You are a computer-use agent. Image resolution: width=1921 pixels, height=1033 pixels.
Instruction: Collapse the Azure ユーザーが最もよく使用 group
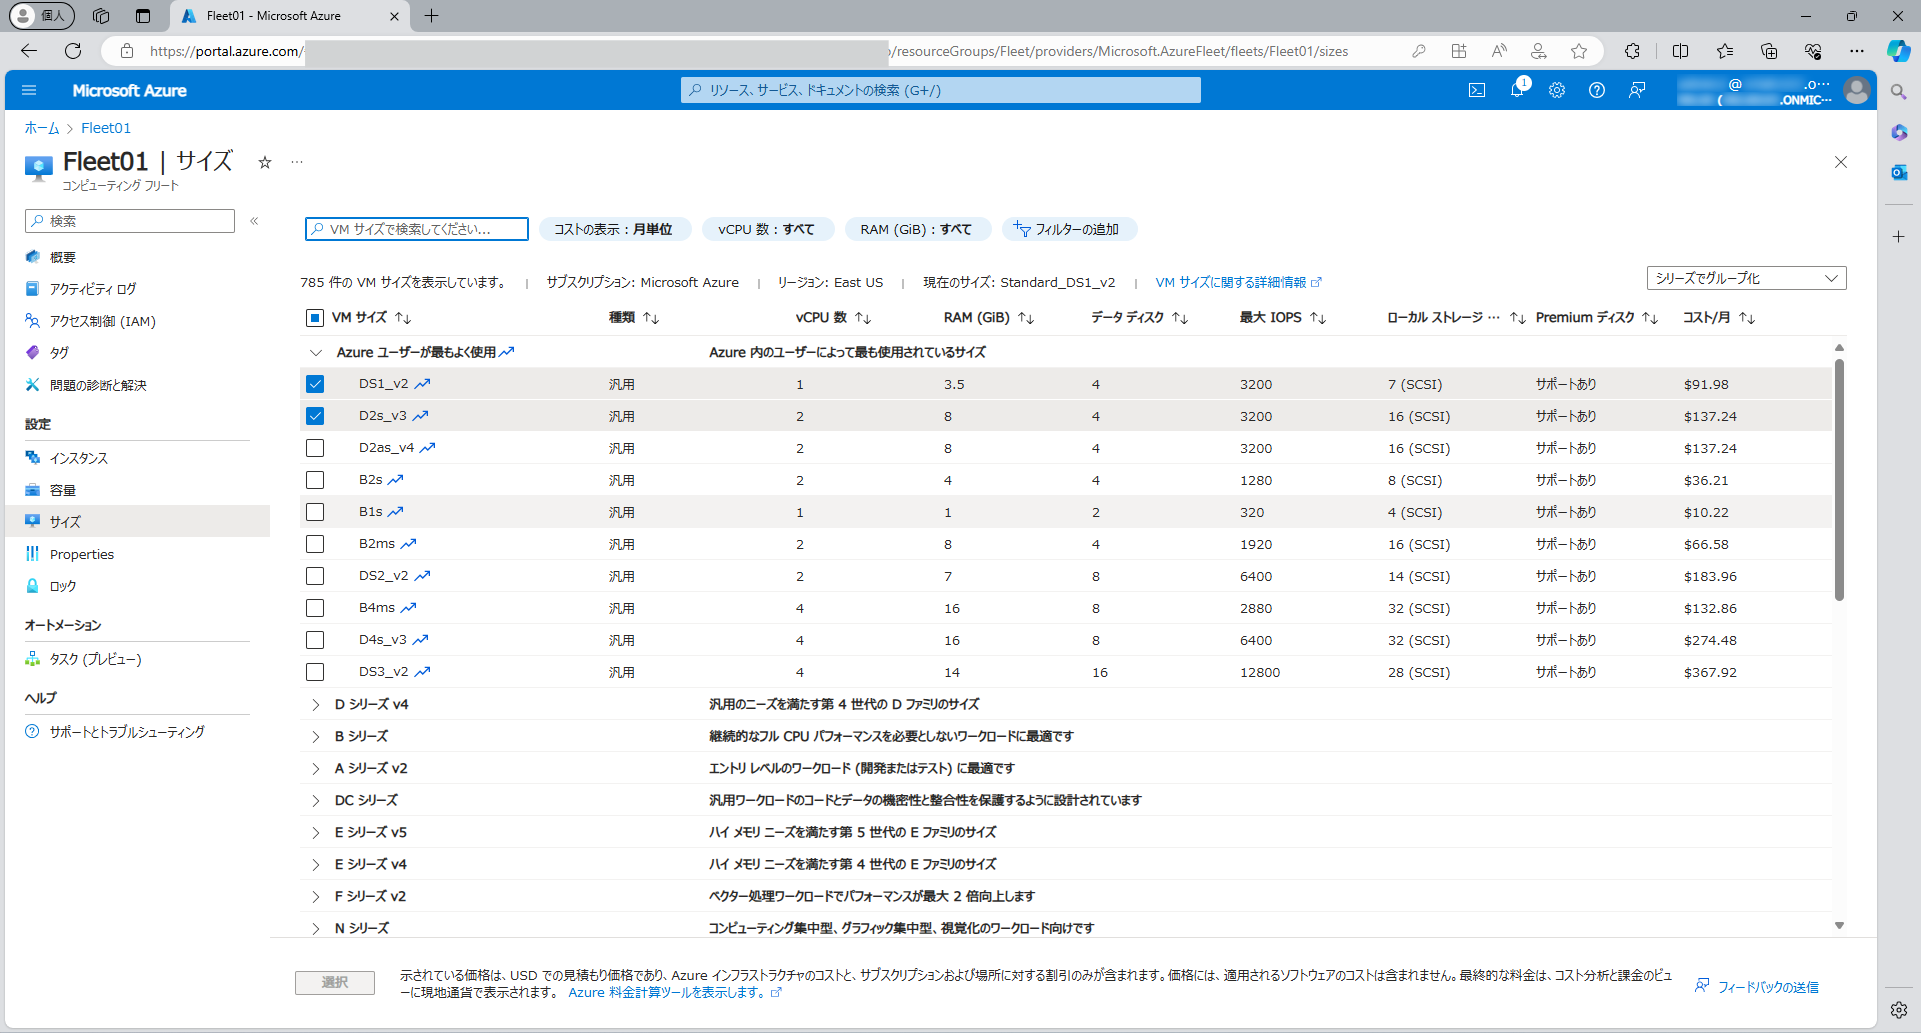316,352
